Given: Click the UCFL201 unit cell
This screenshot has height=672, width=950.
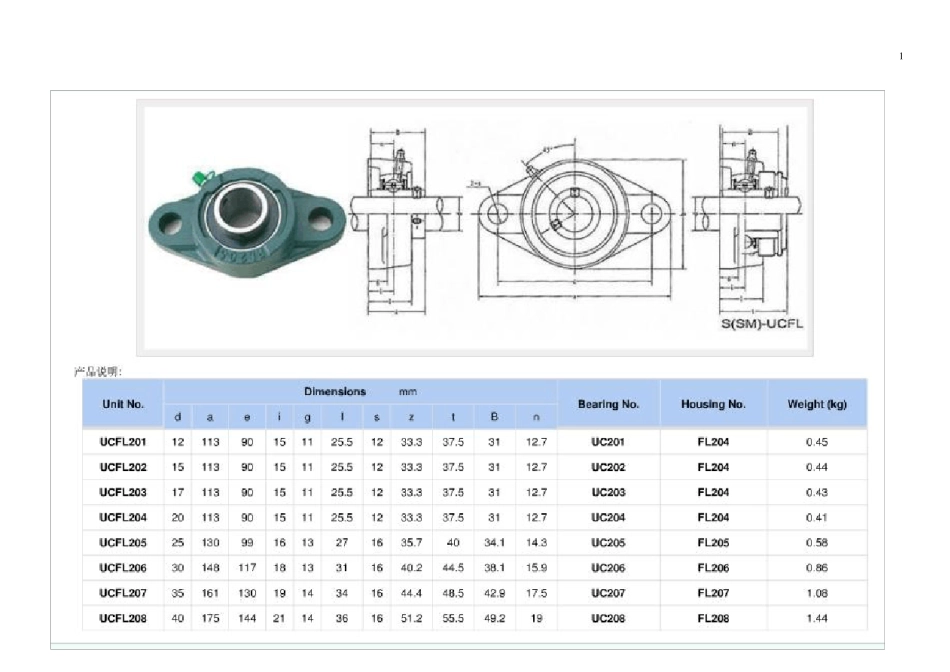Looking at the screenshot, I should pos(123,442).
